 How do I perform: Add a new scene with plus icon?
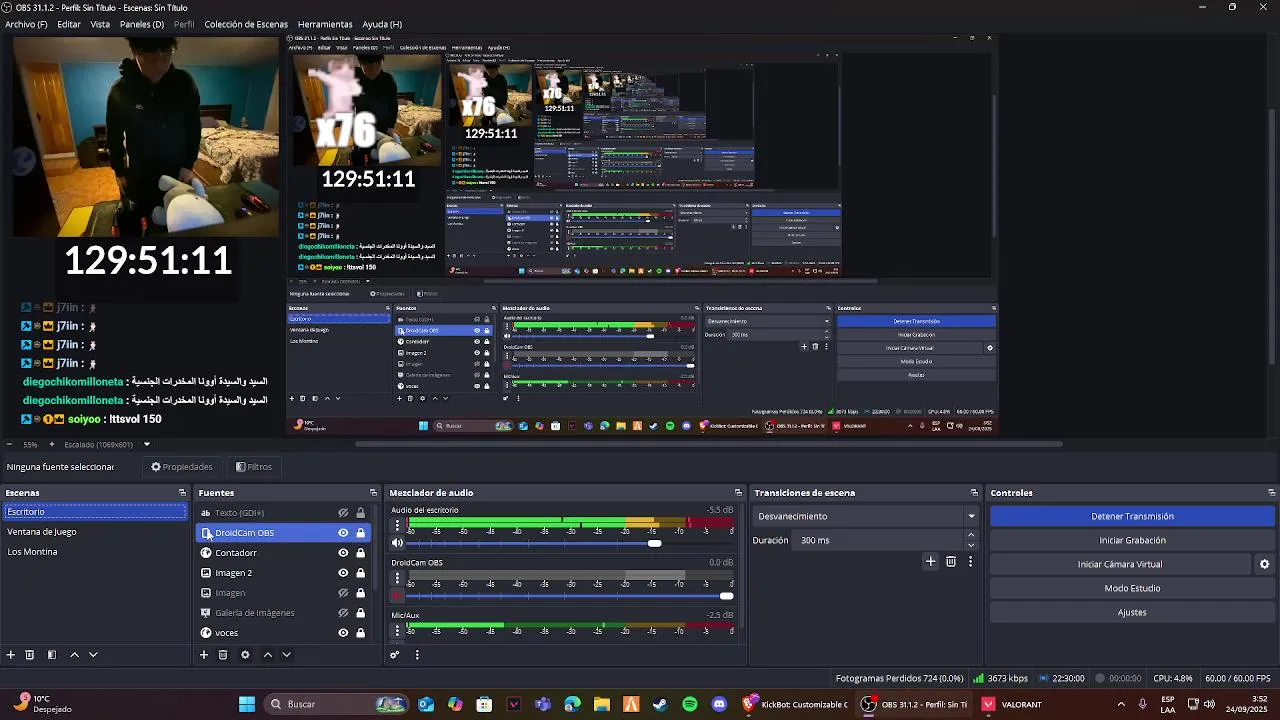tap(11, 655)
